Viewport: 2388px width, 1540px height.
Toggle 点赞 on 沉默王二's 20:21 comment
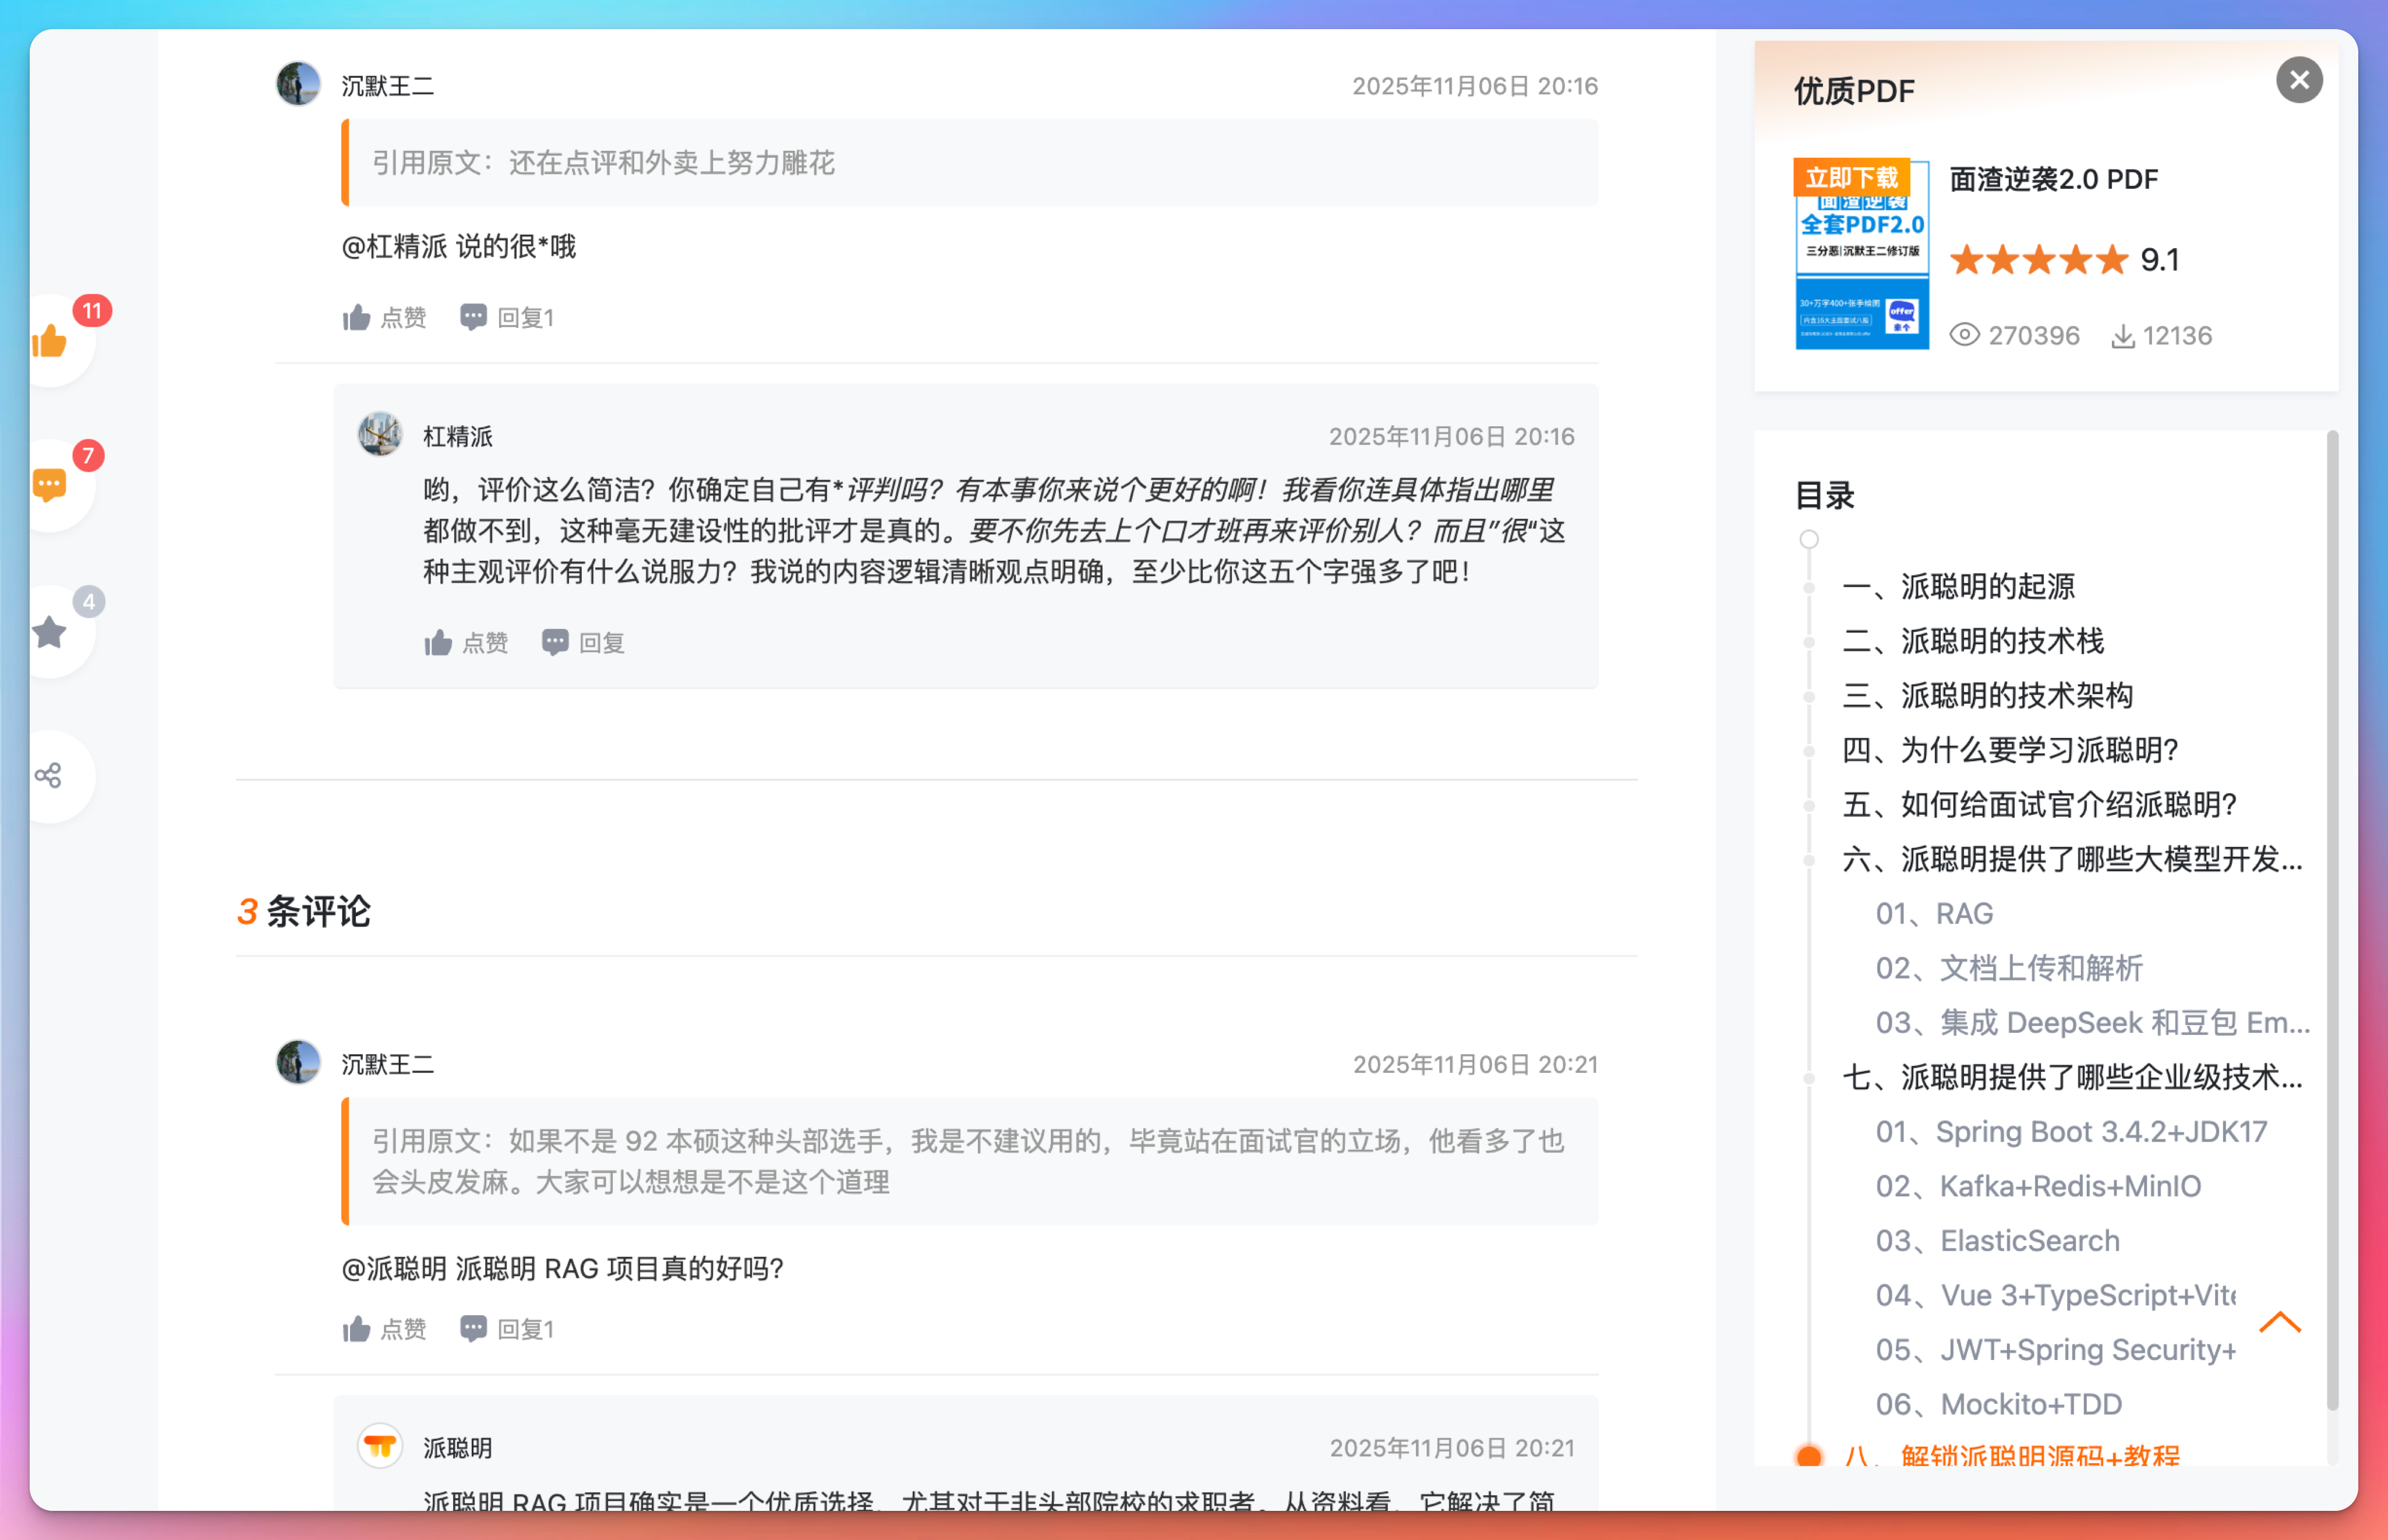click(x=384, y=1328)
